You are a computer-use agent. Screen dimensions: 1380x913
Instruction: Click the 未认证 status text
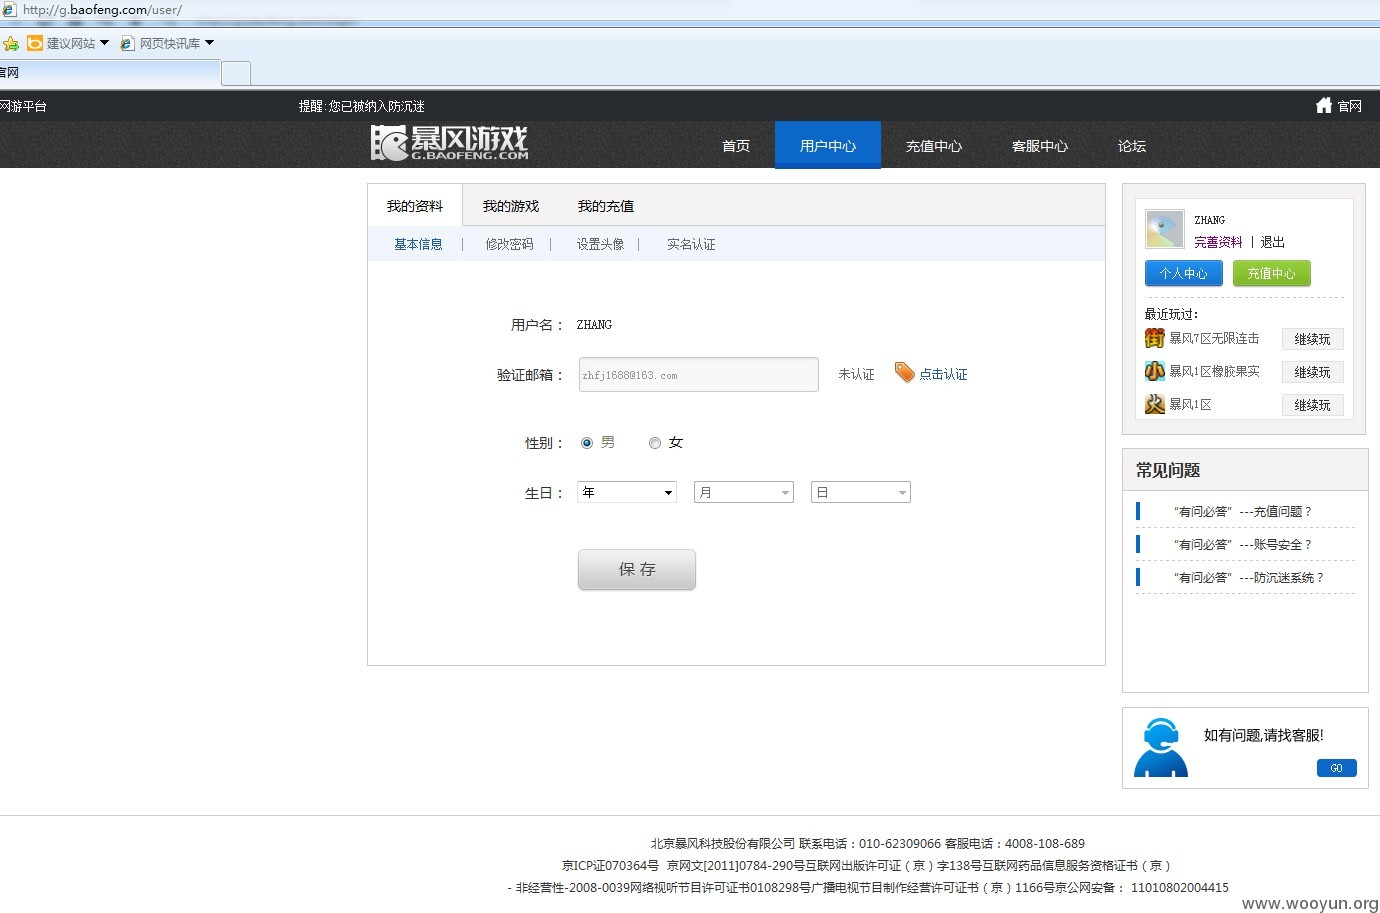(x=856, y=374)
